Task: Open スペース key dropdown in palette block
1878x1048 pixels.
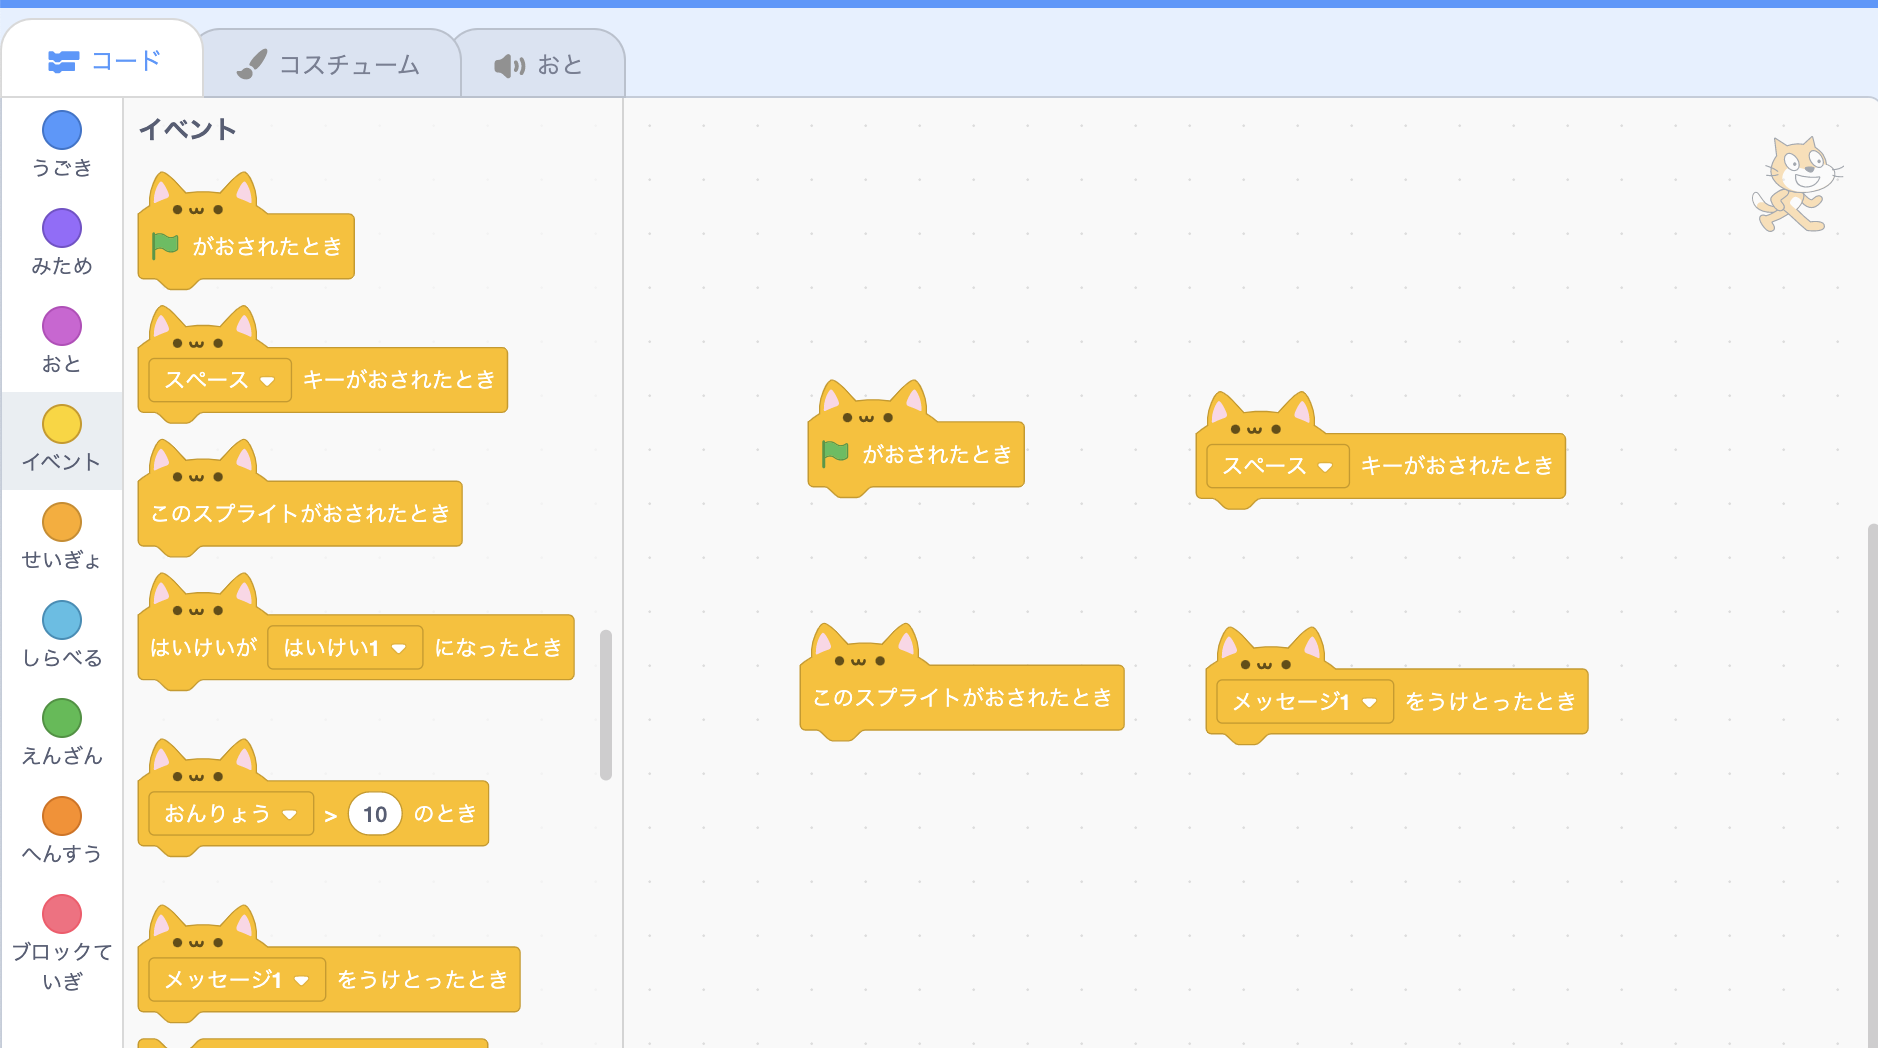Action: pos(220,380)
